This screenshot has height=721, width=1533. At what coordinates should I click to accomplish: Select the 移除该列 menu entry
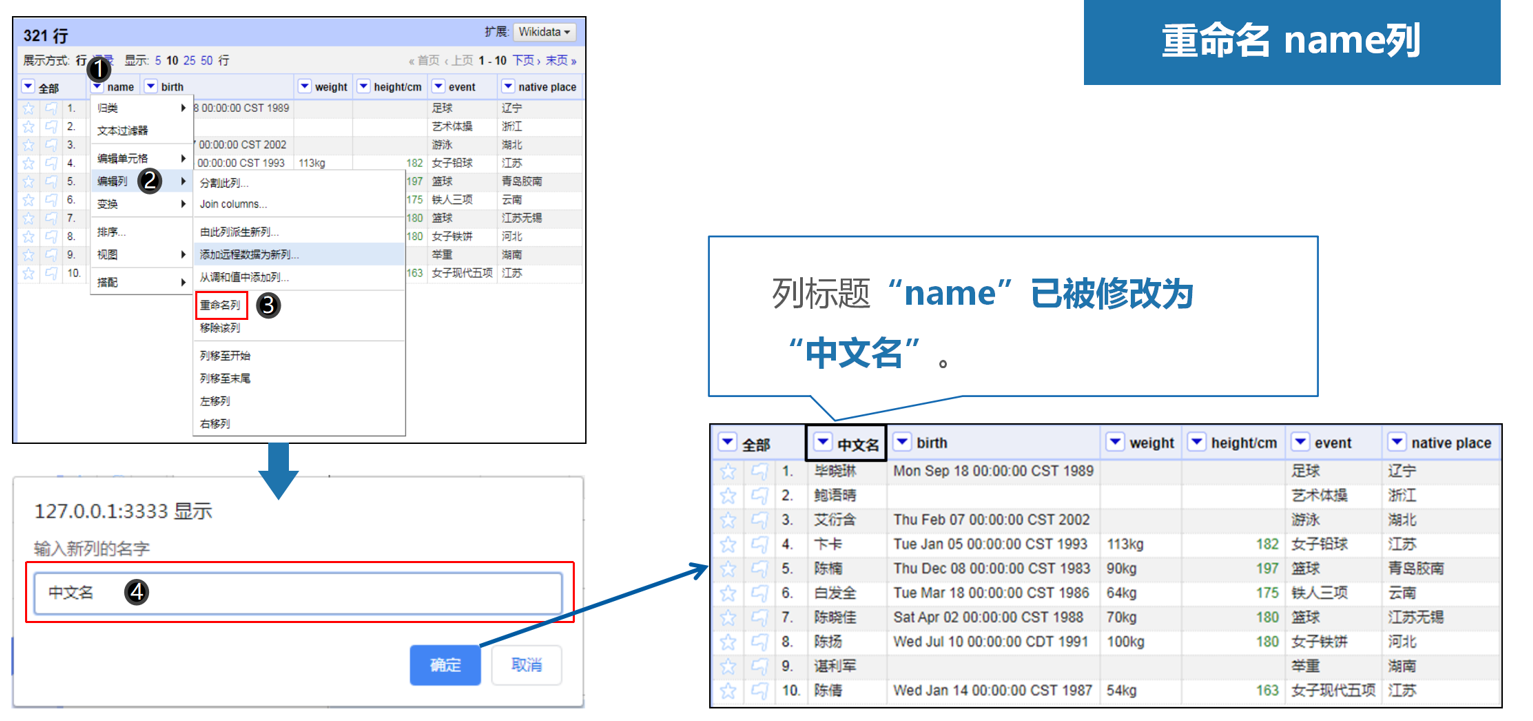(x=299, y=328)
